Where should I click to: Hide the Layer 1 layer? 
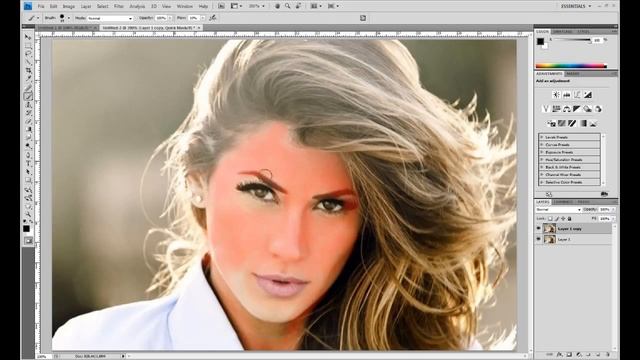click(539, 239)
